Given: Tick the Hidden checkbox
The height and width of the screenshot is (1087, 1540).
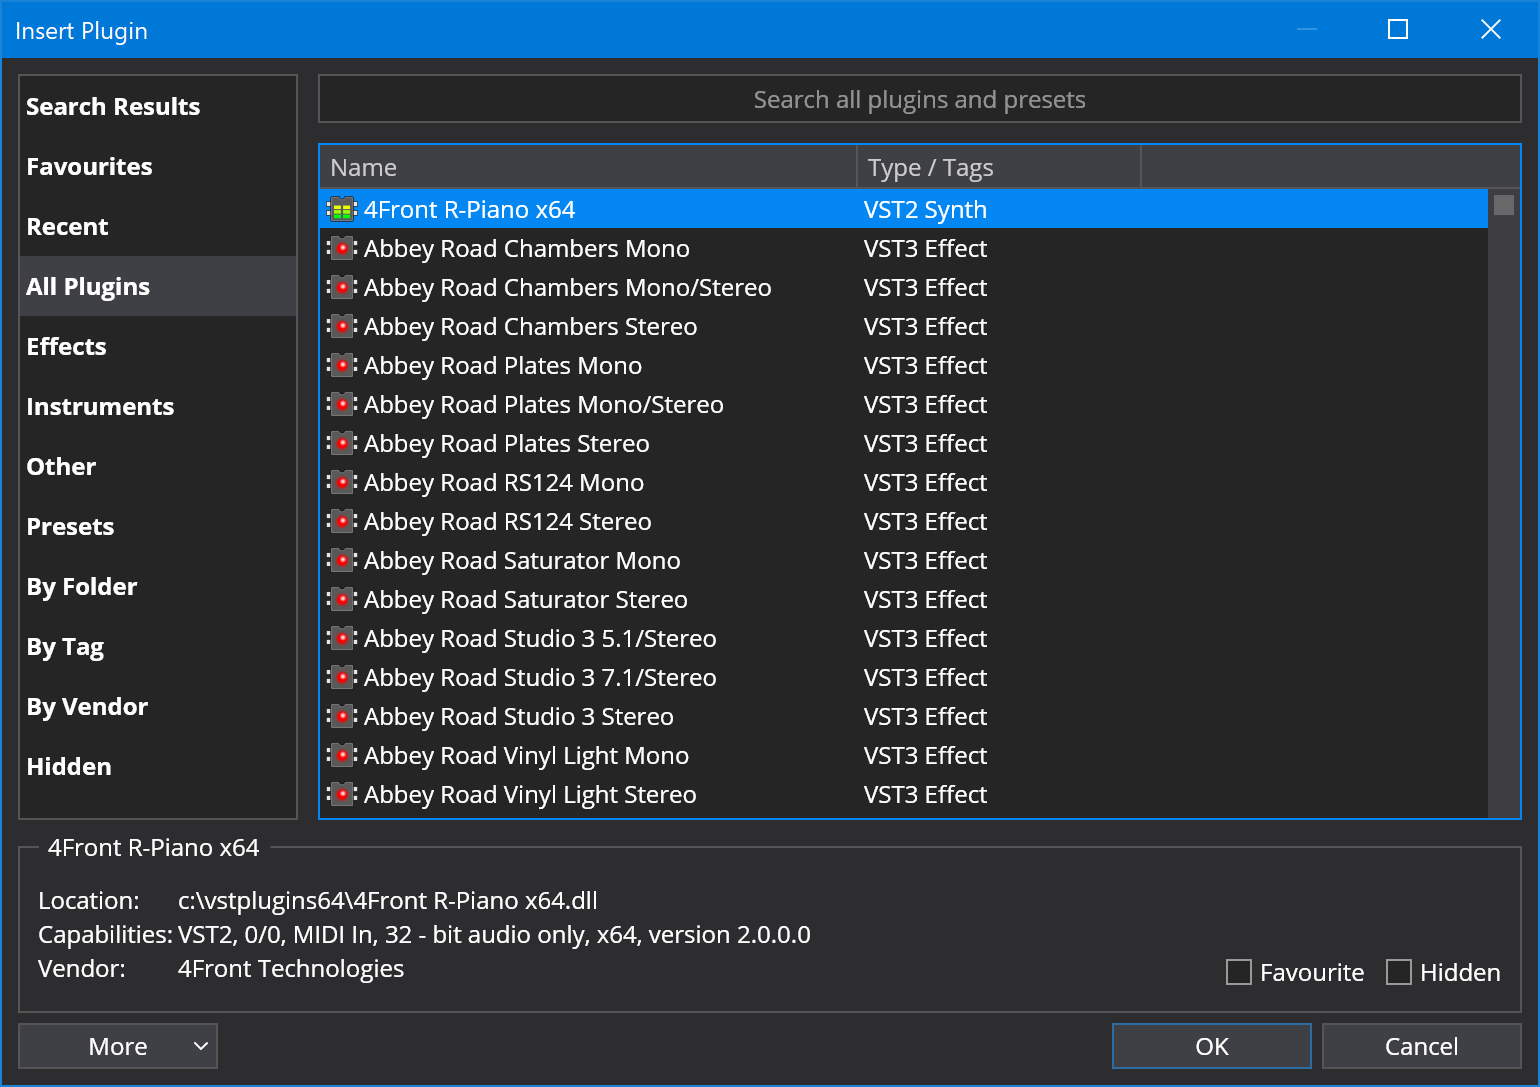Looking at the screenshot, I should [1399, 972].
